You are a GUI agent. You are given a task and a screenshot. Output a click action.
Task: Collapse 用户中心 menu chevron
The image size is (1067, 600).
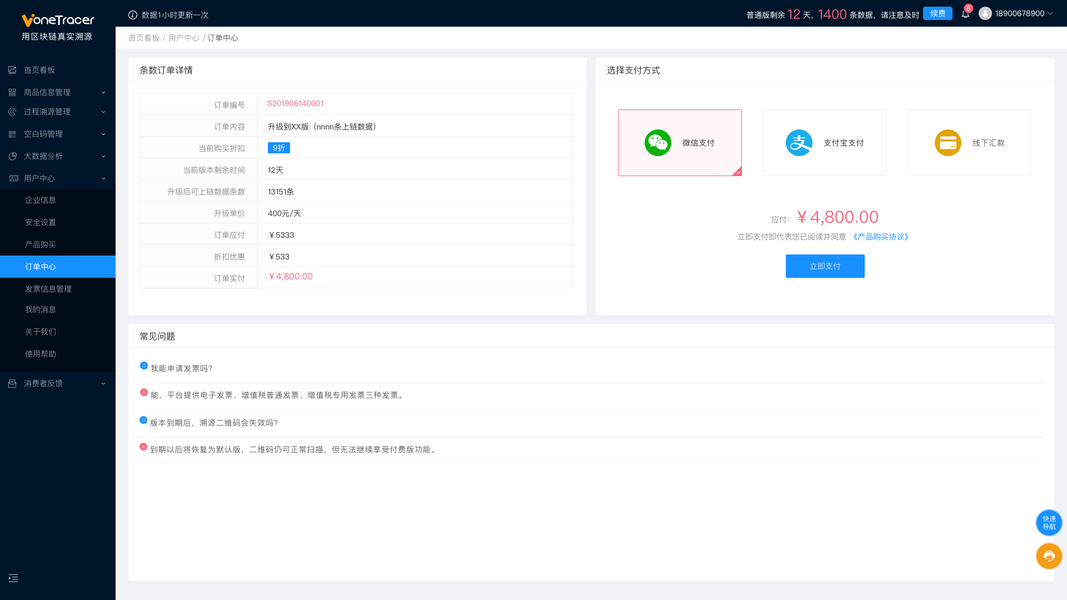[103, 179]
